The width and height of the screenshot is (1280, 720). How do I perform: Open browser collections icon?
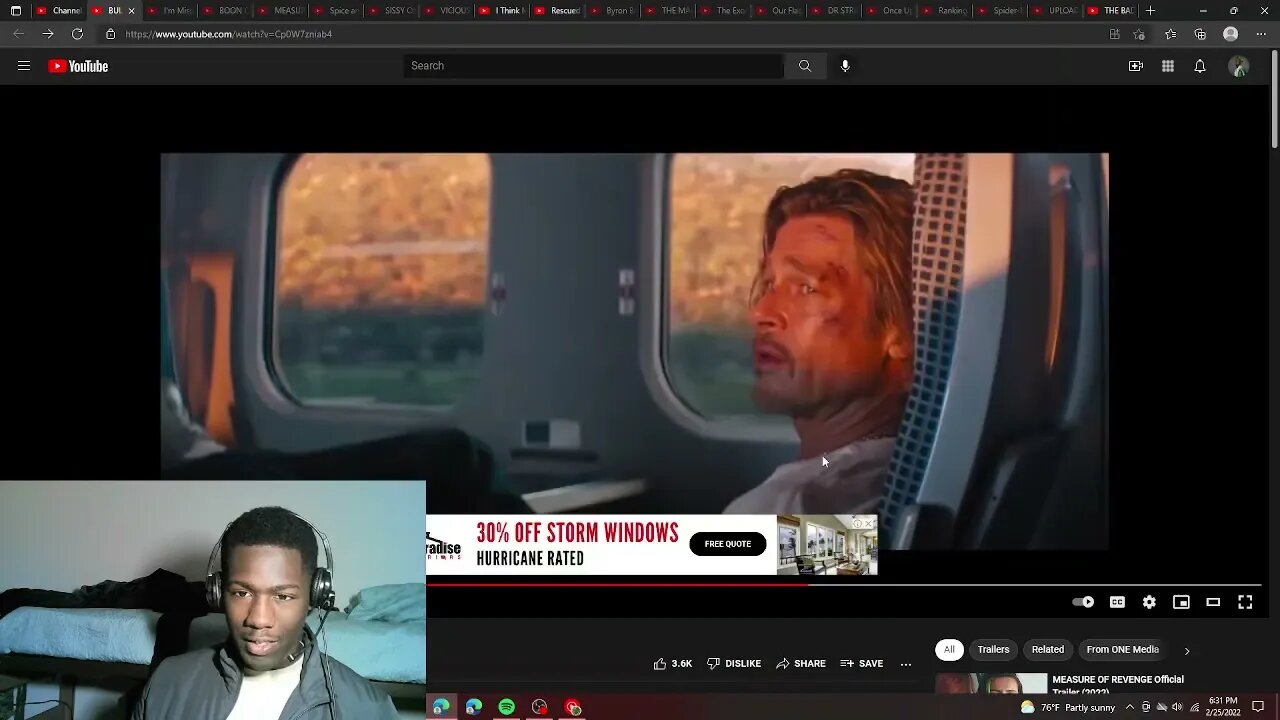coord(1200,34)
